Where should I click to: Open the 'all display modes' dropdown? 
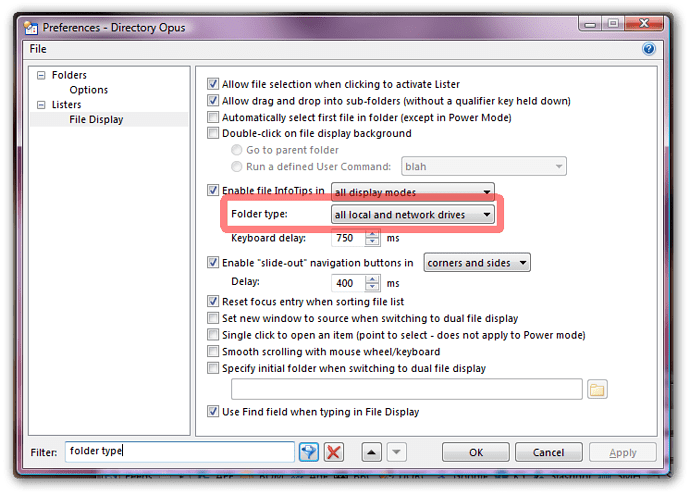click(413, 192)
